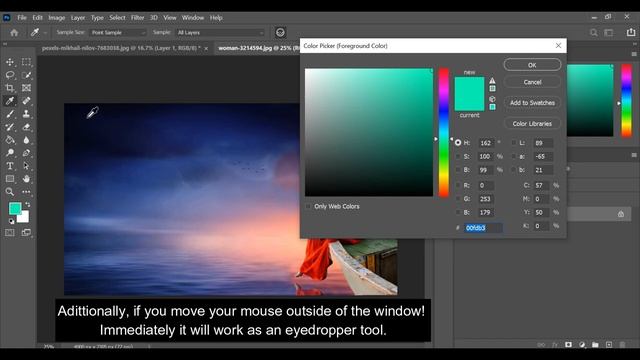Viewport: 640px width, 360px height.
Task: Open the Filter menu
Action: pos(138,18)
